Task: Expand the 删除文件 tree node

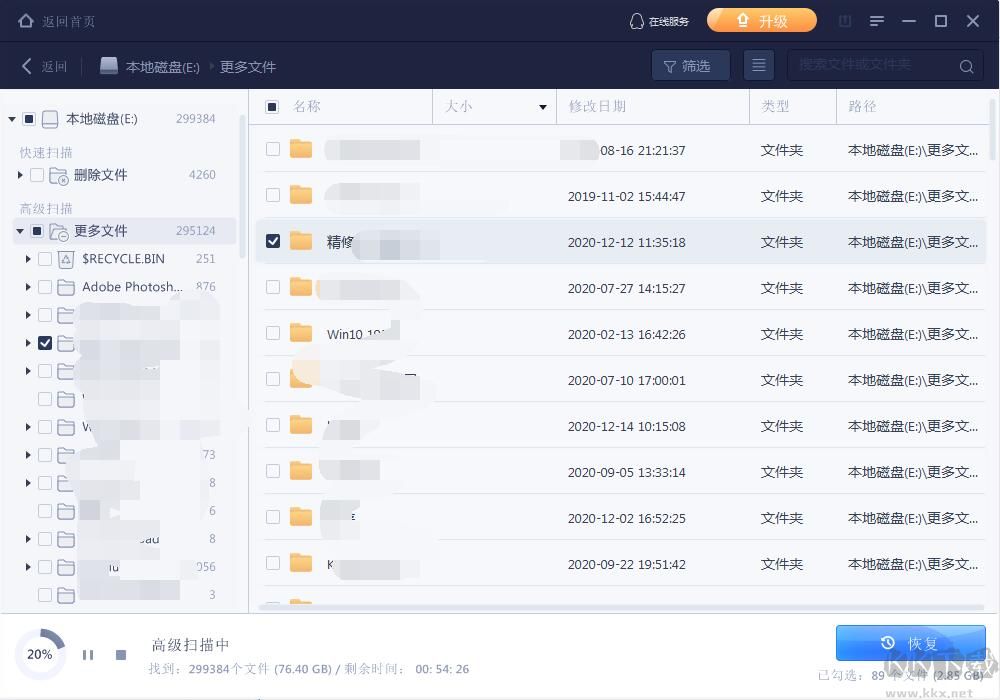Action: 20,174
